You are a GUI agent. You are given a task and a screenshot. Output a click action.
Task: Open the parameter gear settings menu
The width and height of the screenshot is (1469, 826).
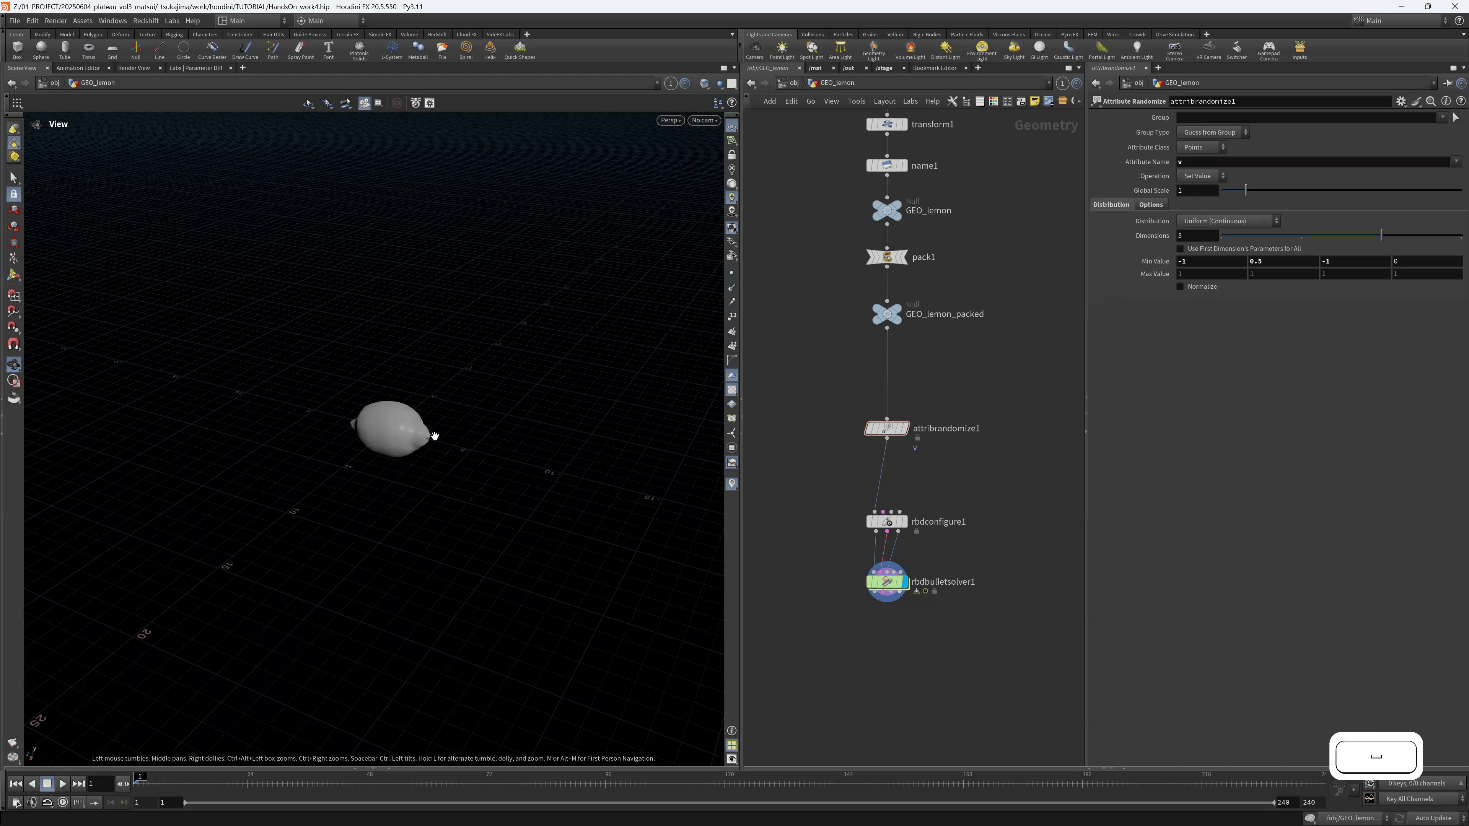(x=1401, y=101)
